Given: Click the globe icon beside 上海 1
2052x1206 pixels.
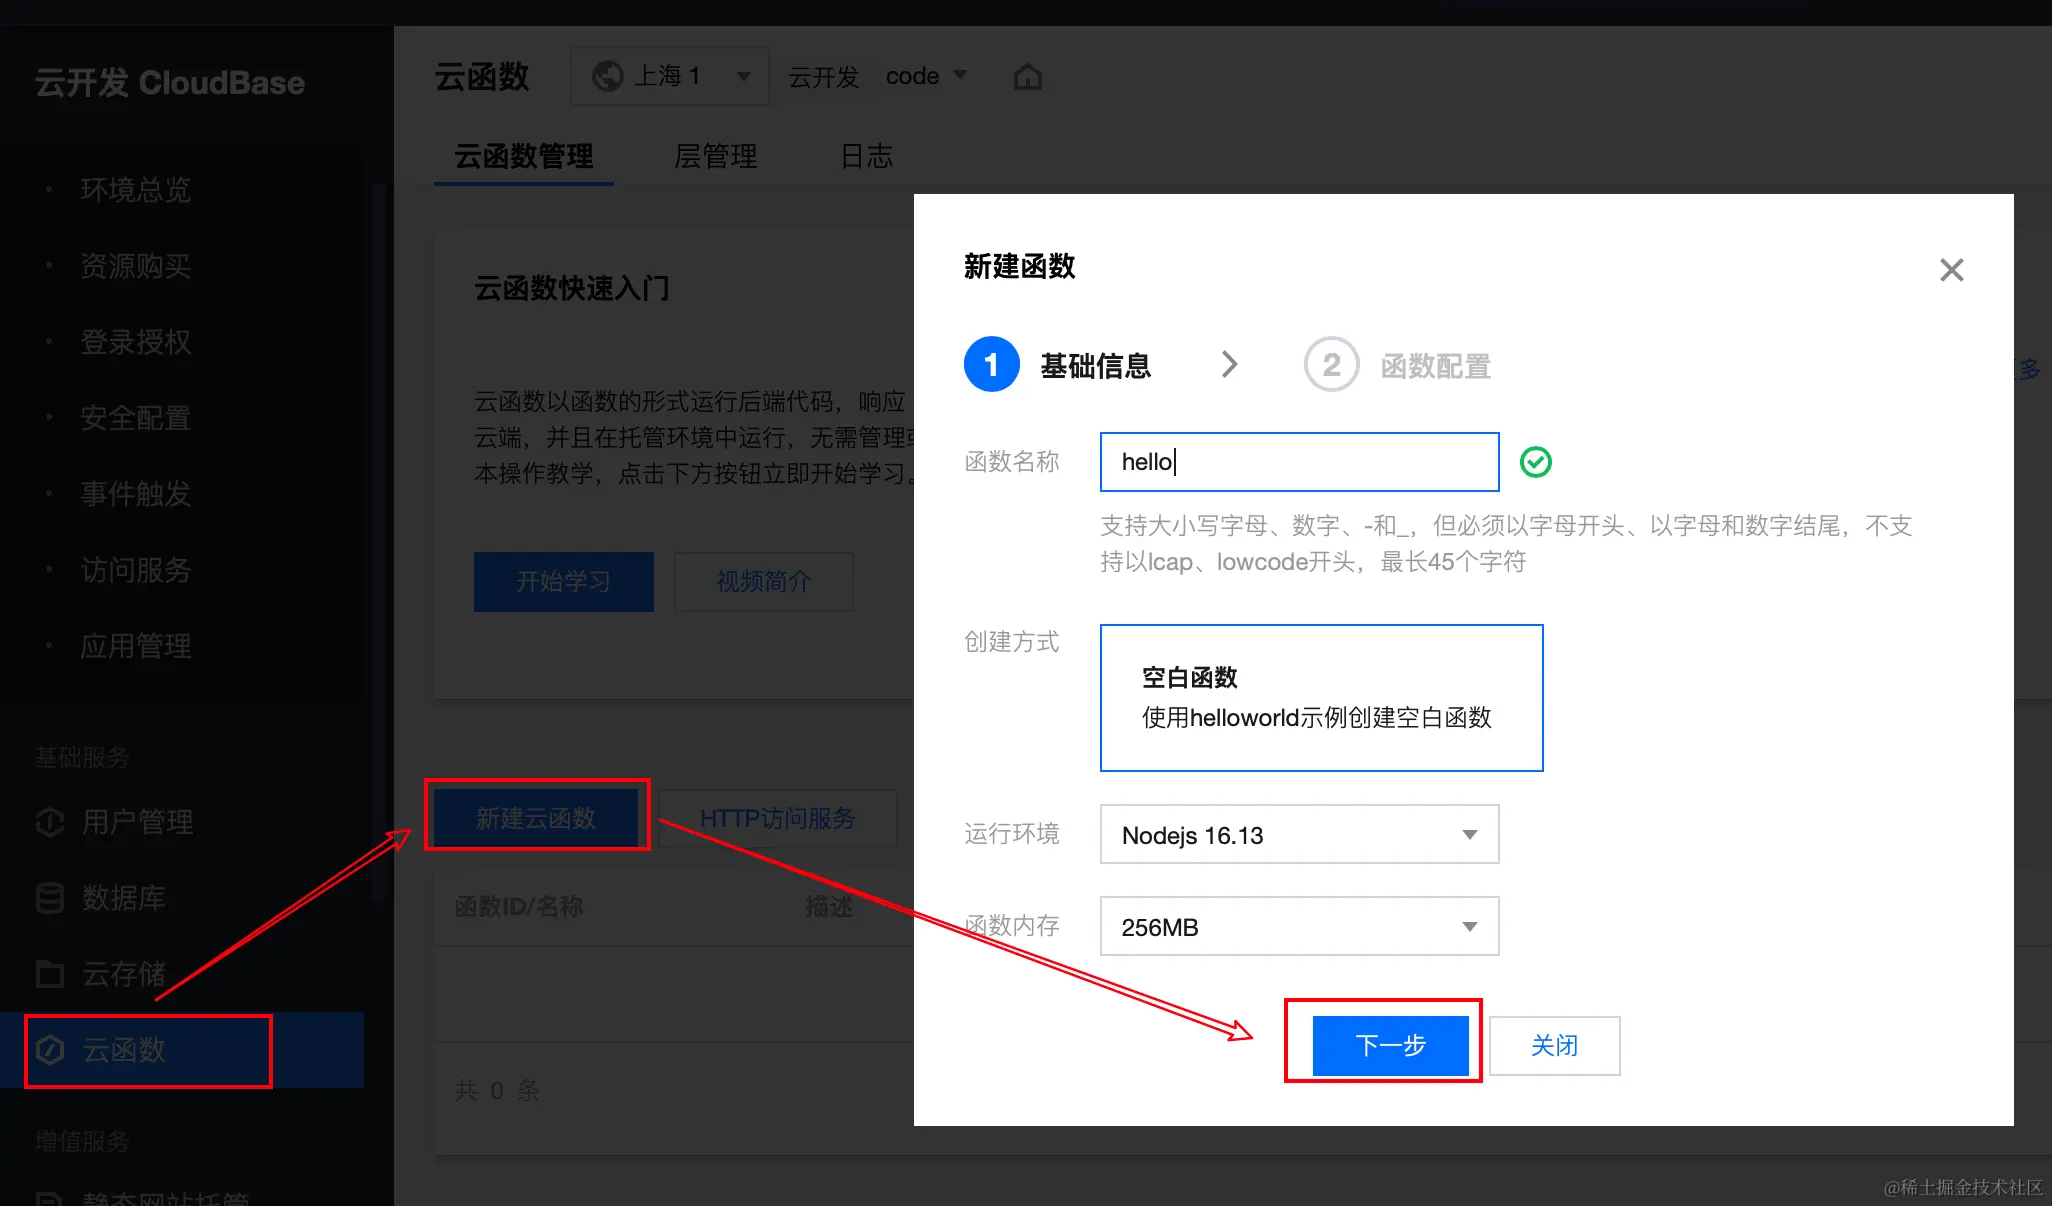Looking at the screenshot, I should [x=607, y=76].
